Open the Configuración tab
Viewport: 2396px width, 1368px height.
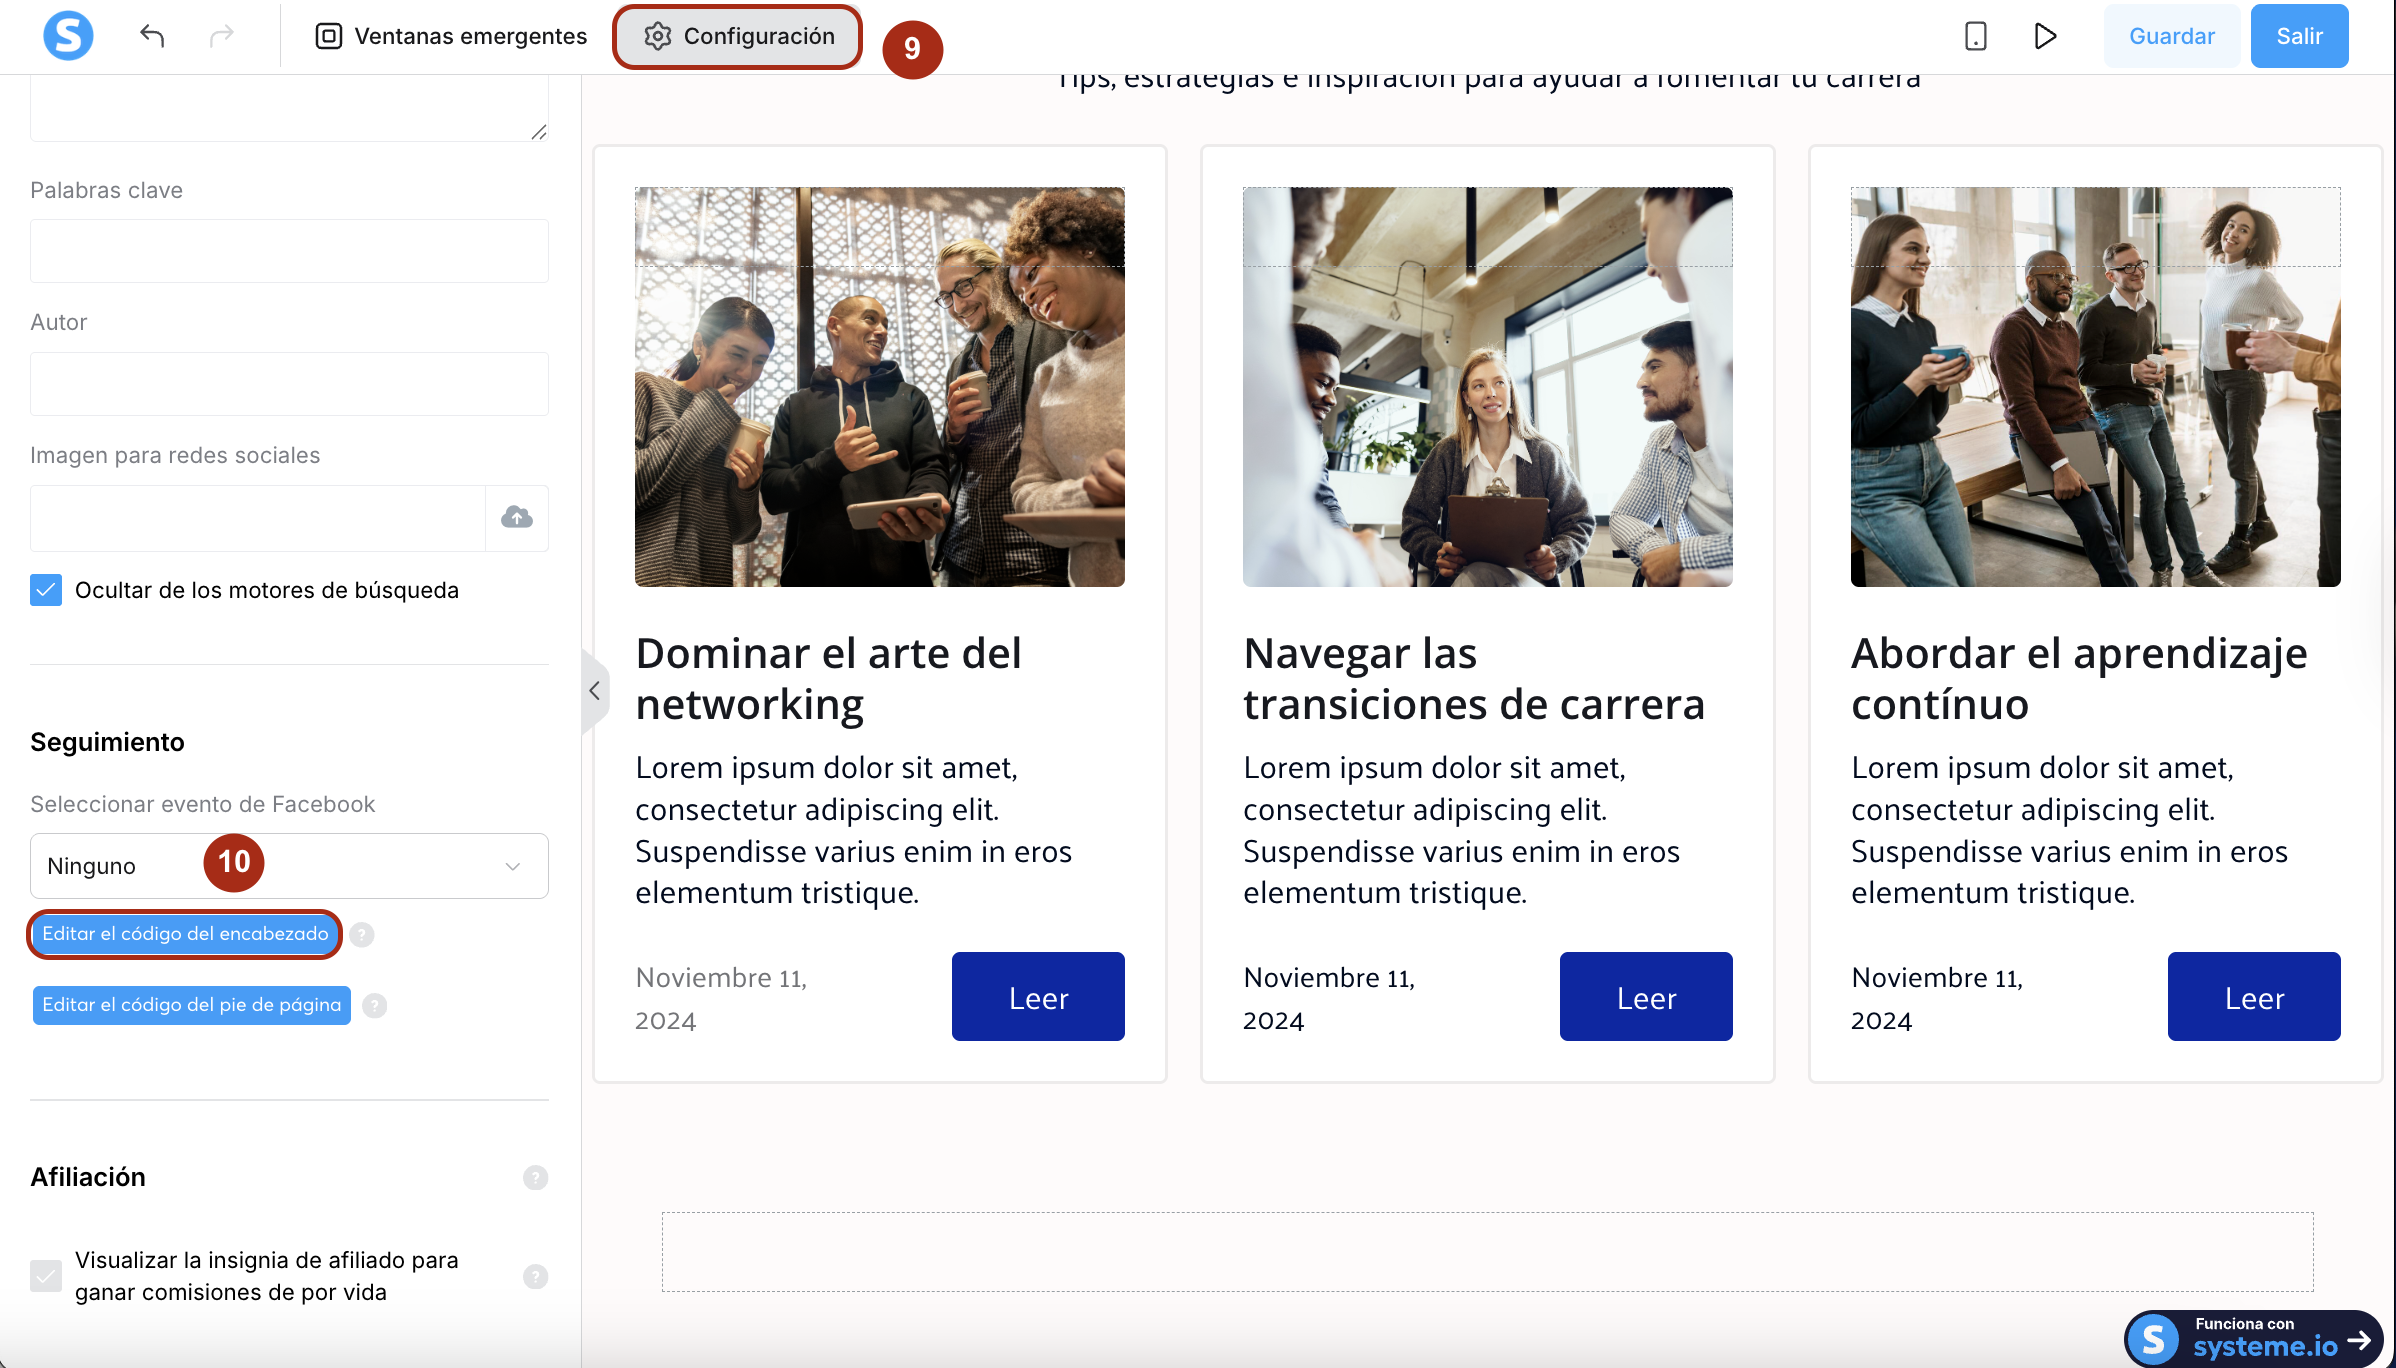pyautogui.click(x=738, y=36)
